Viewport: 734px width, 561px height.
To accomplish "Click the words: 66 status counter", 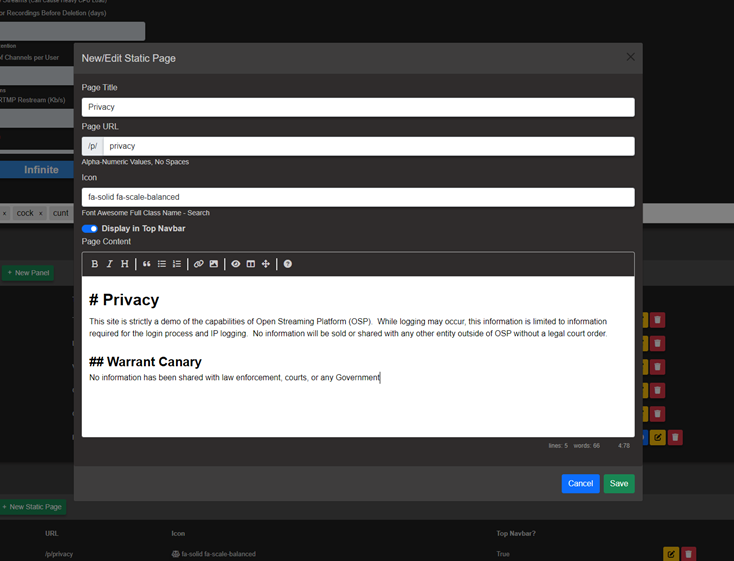I will [587, 446].
